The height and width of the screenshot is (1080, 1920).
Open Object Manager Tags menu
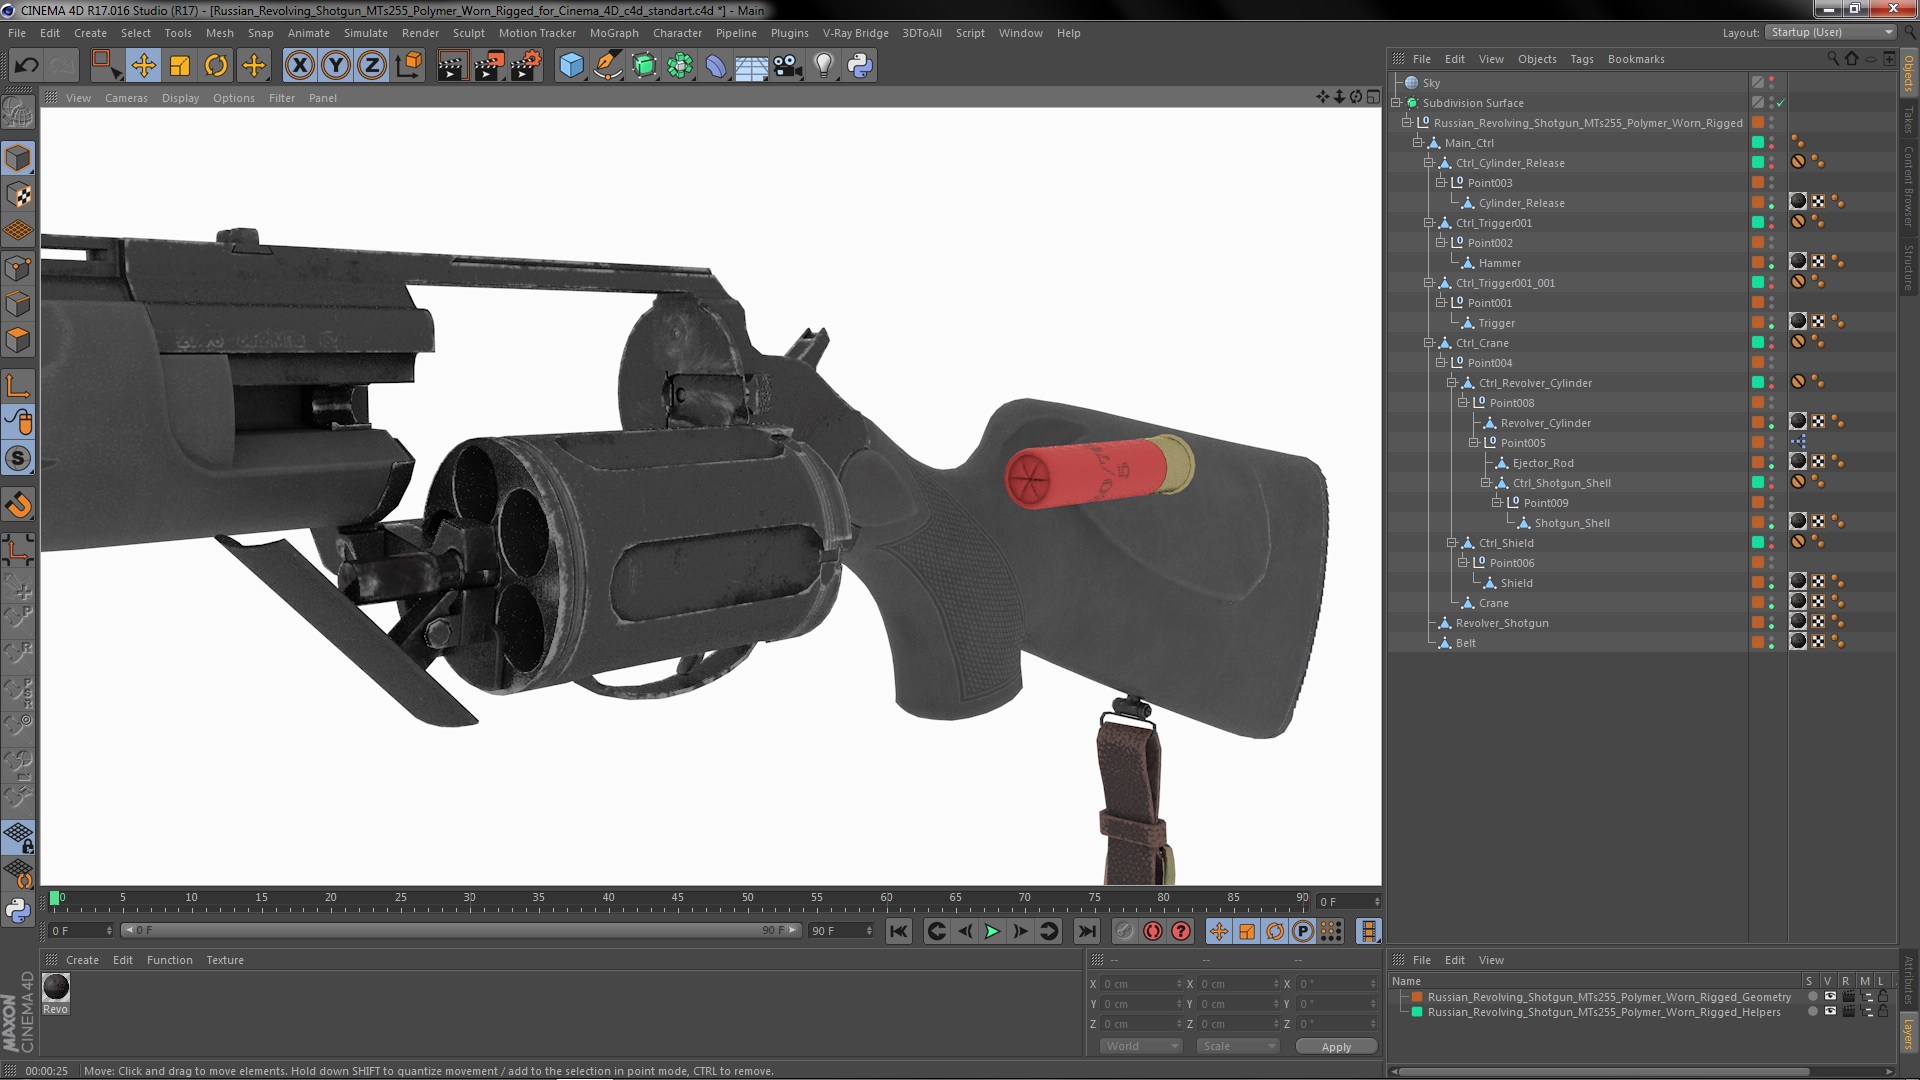coord(1582,59)
